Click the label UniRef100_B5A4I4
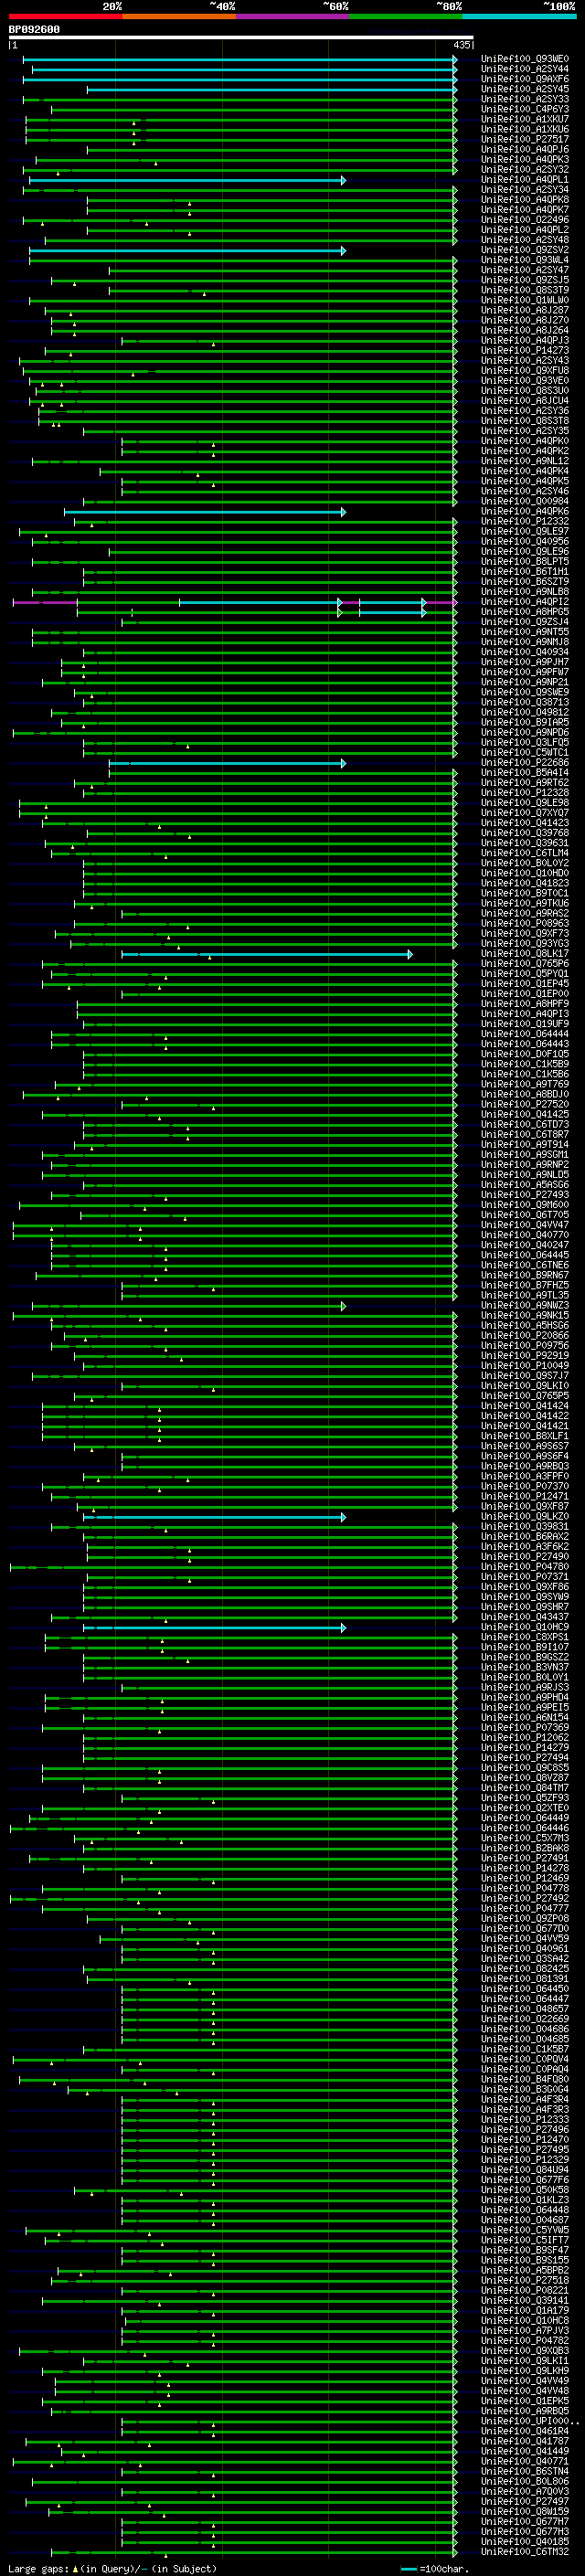Viewport: 585px width, 2576px height. click(525, 772)
